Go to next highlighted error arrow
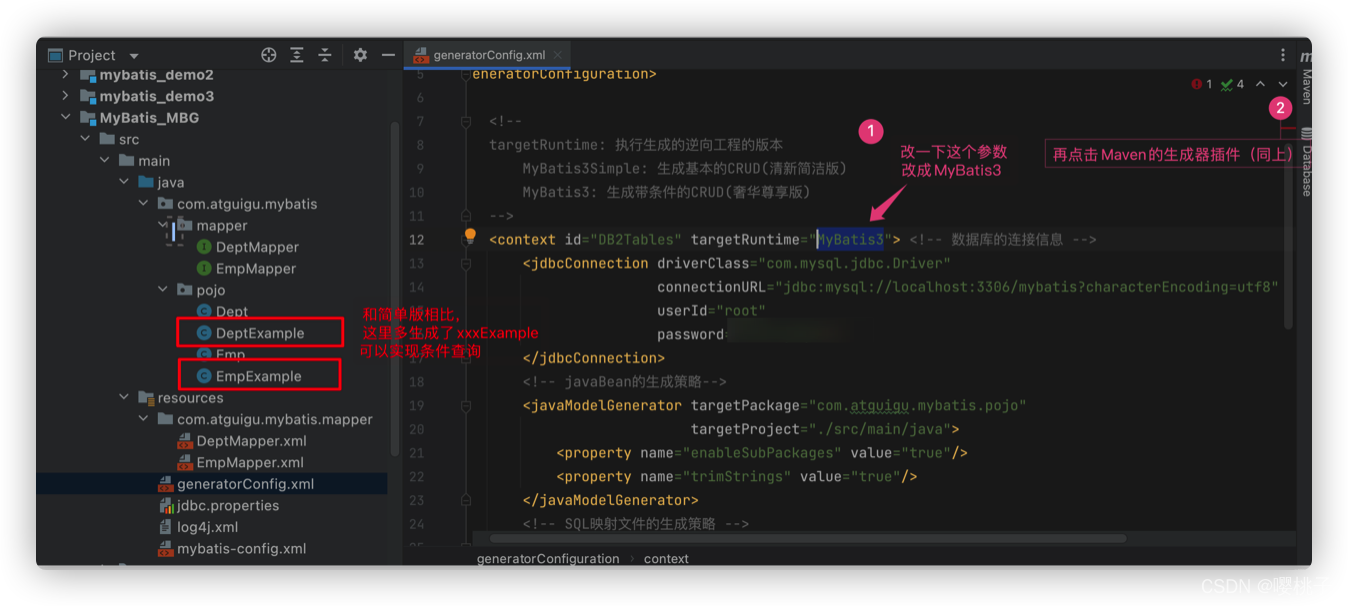This screenshot has height=606, width=1348. [x=1283, y=84]
